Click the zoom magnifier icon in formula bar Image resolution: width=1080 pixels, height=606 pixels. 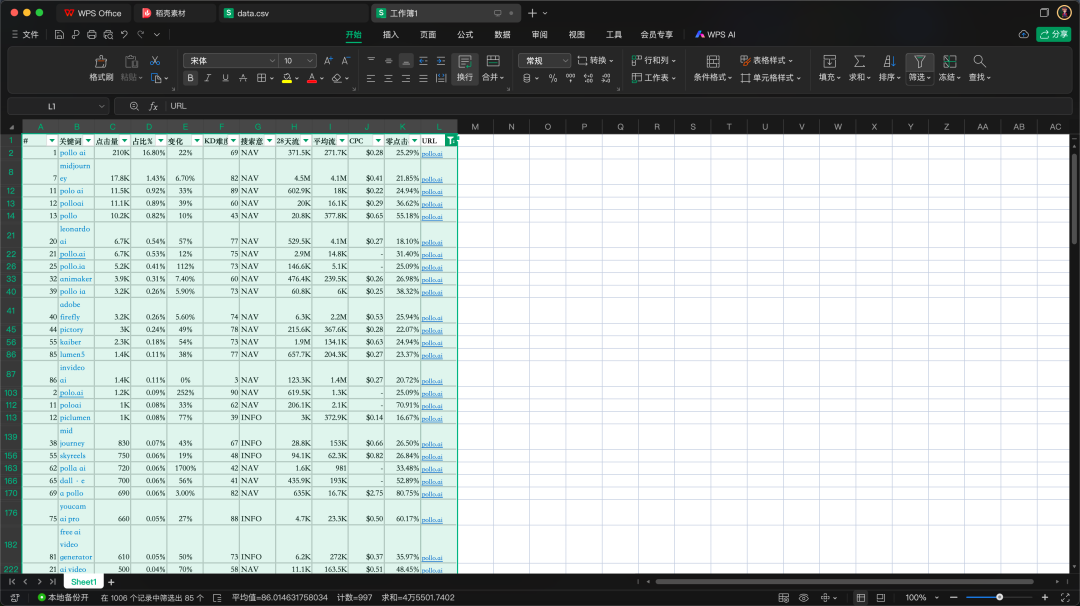coord(134,106)
